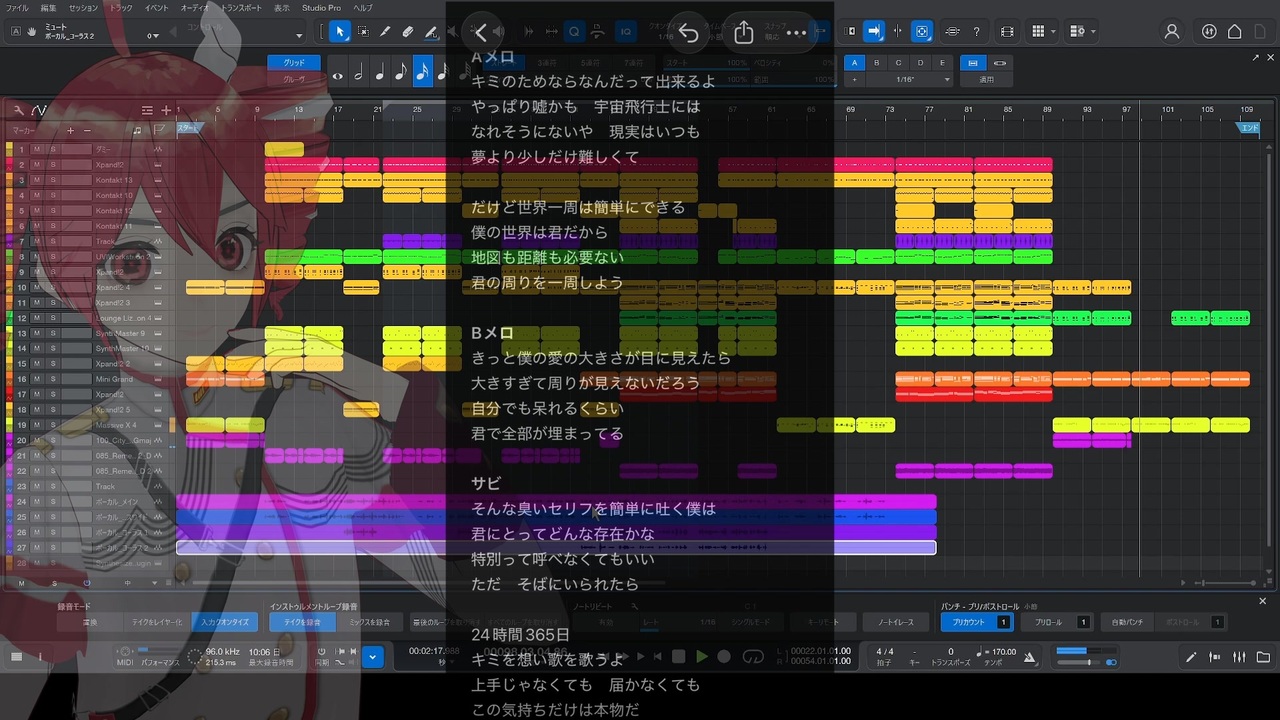
Task: Open the ファイル menu
Action: click(x=18, y=7)
